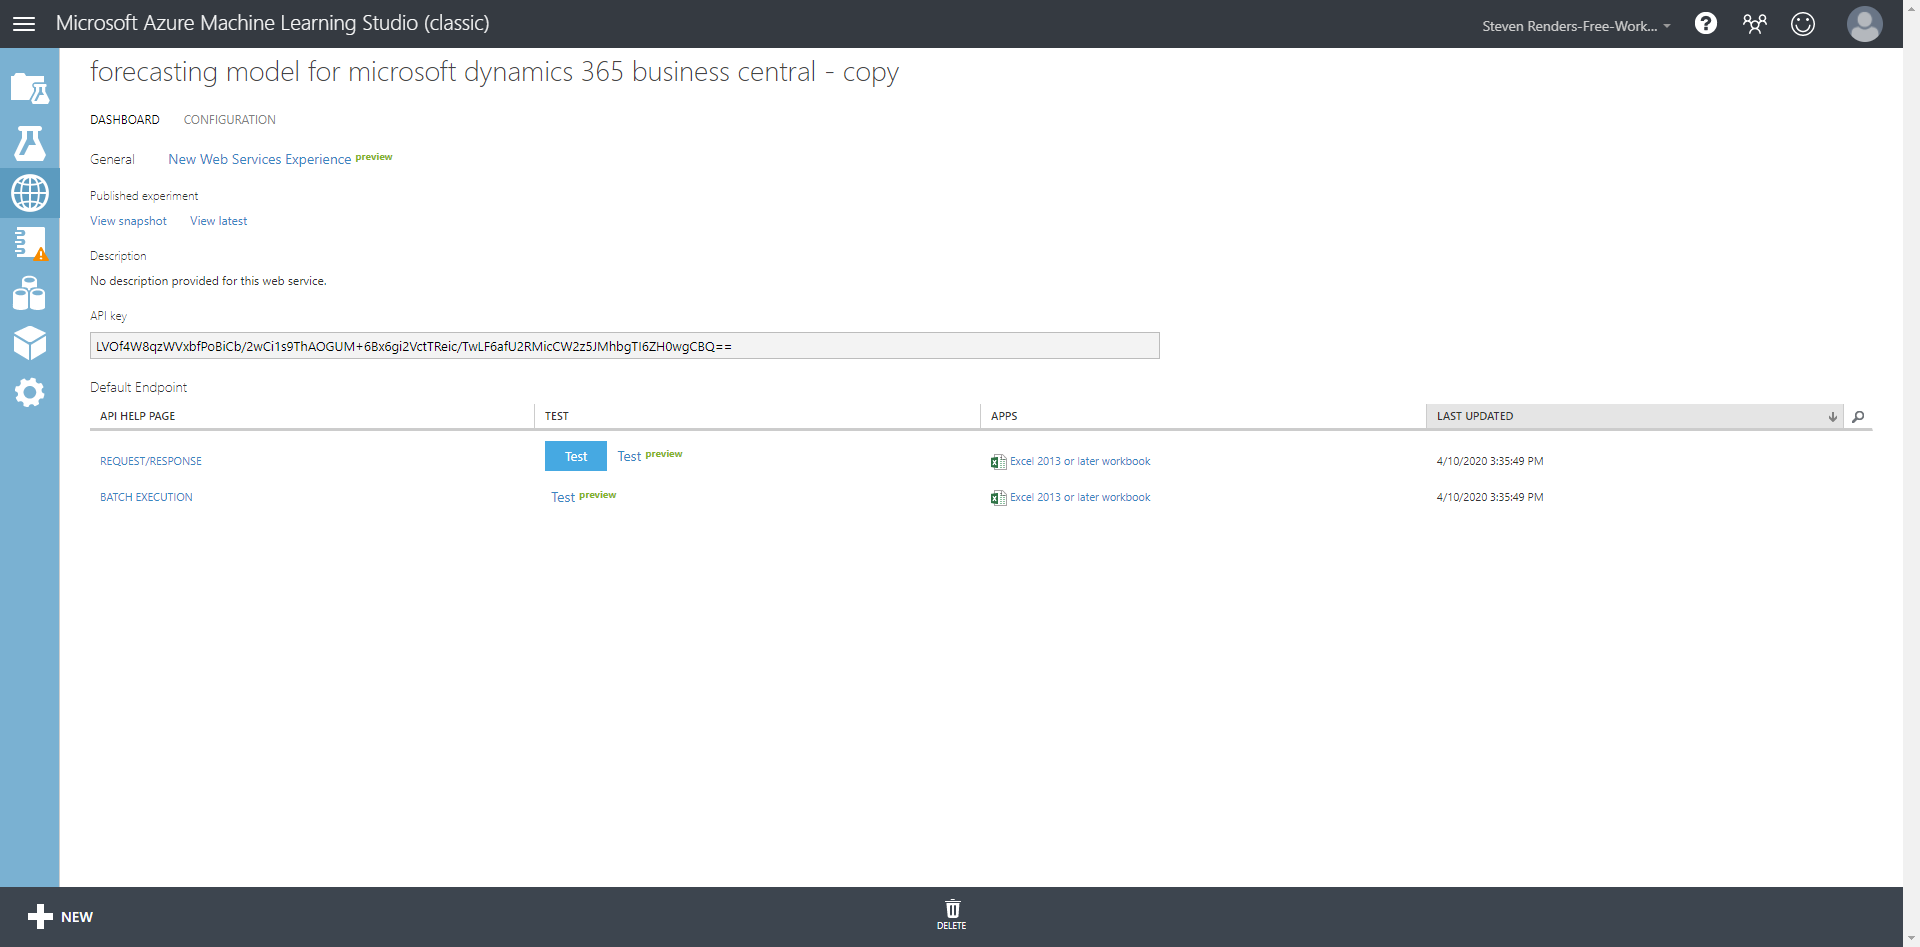Screen dimensions: 1920x947
Task: Select the Web Services globe icon
Action: coord(29,193)
